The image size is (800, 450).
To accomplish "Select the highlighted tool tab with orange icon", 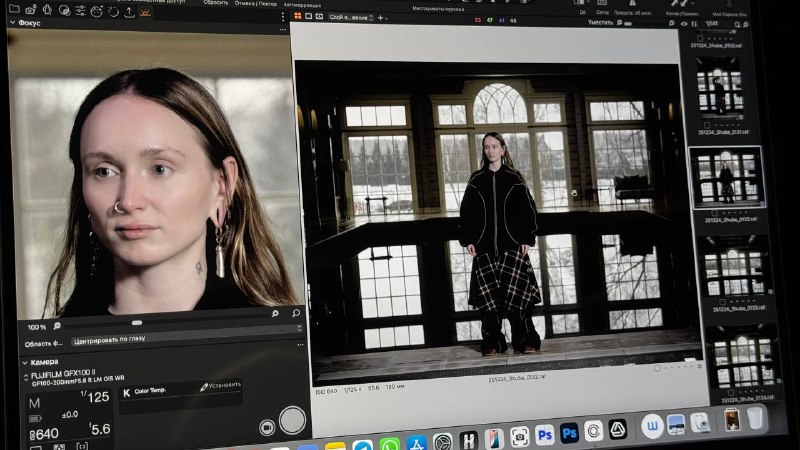I will click(x=145, y=12).
